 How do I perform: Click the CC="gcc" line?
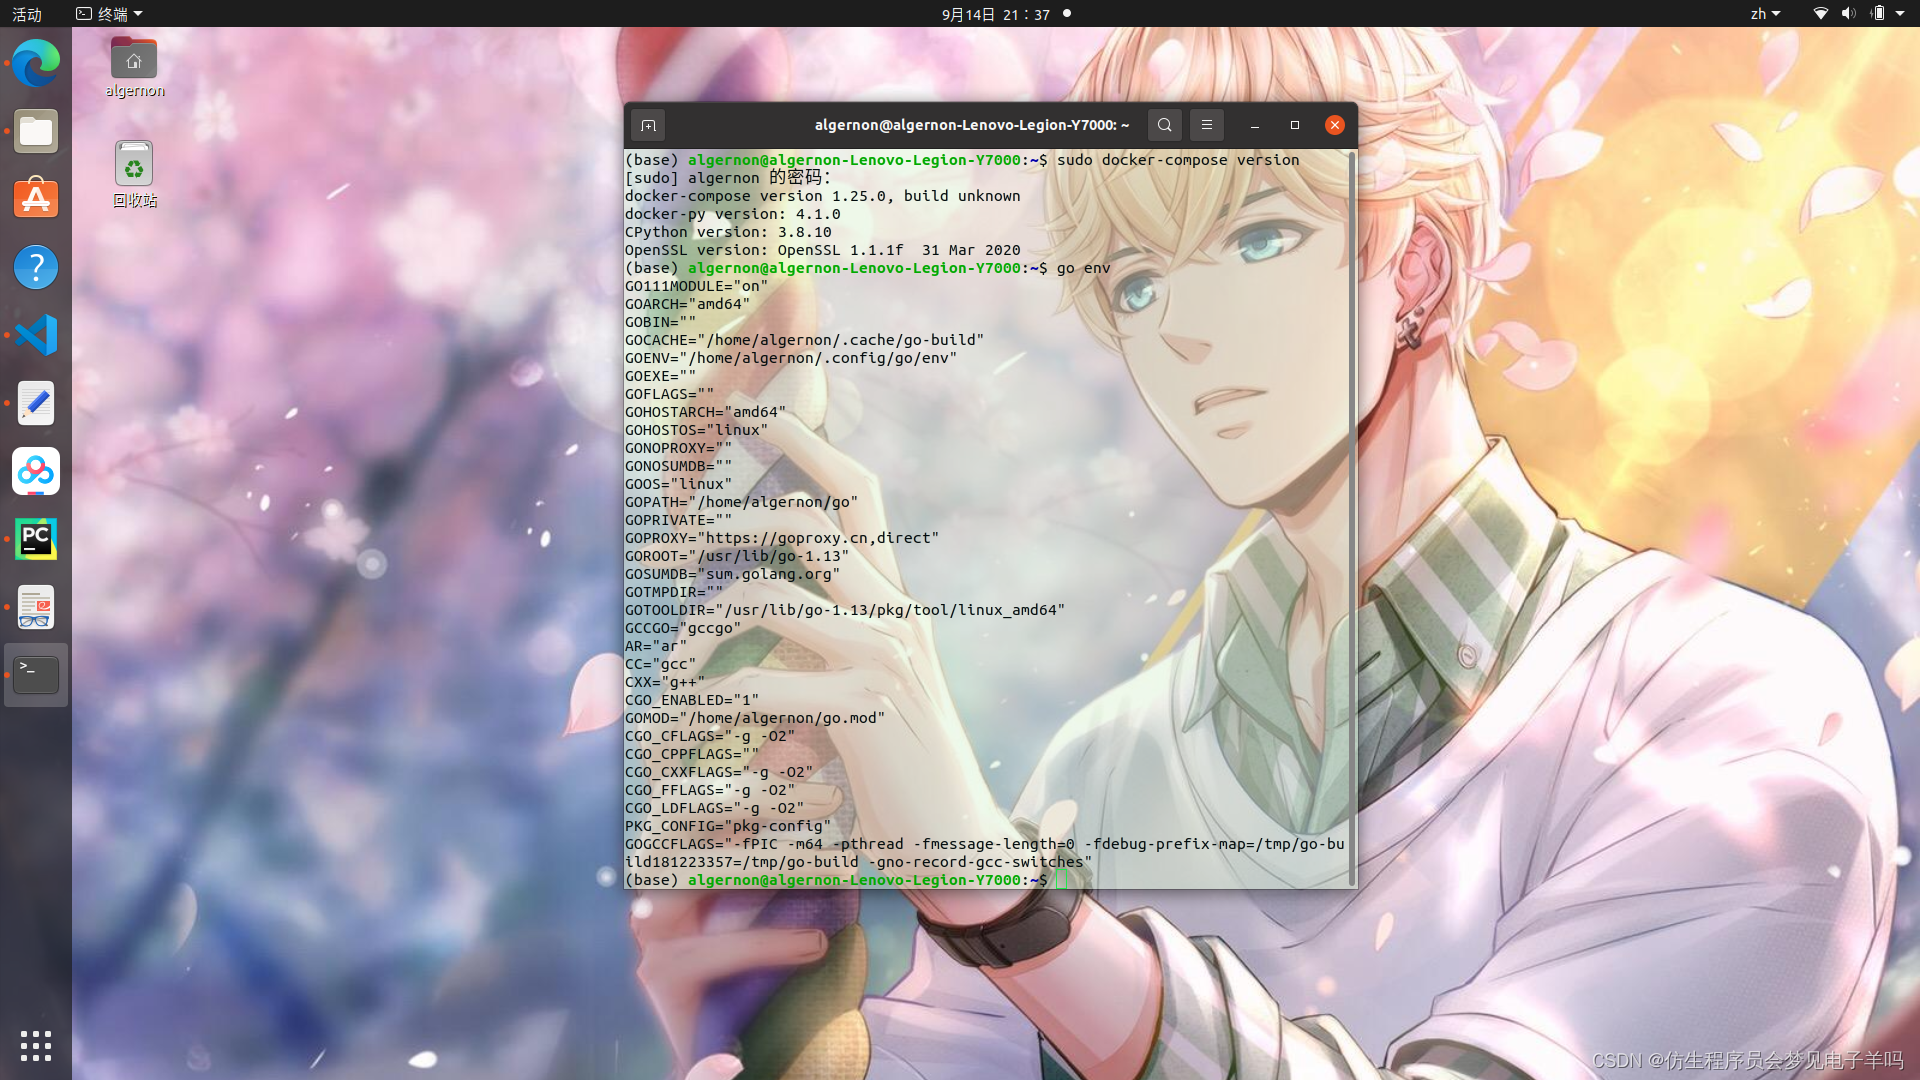[x=661, y=664]
